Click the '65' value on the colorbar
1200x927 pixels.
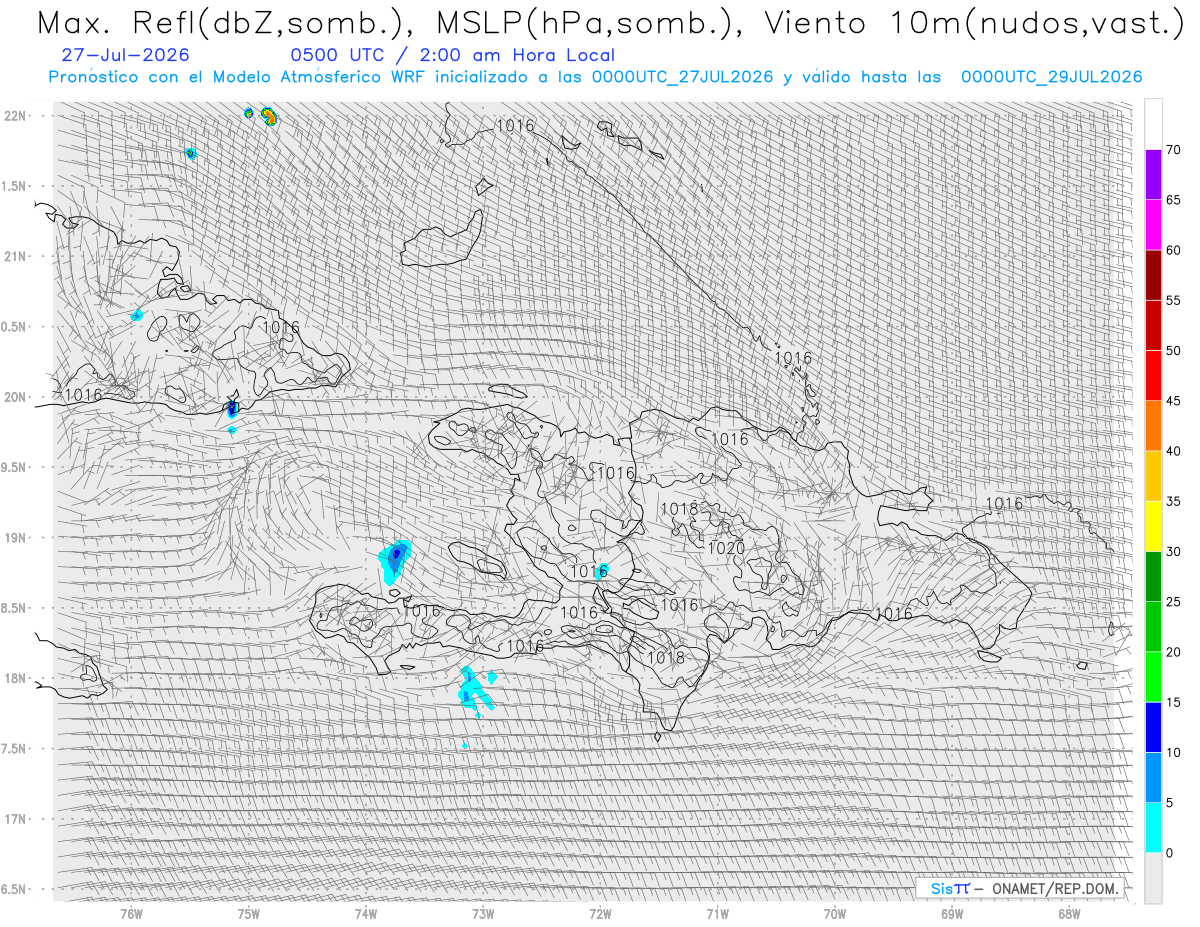(x=1174, y=200)
